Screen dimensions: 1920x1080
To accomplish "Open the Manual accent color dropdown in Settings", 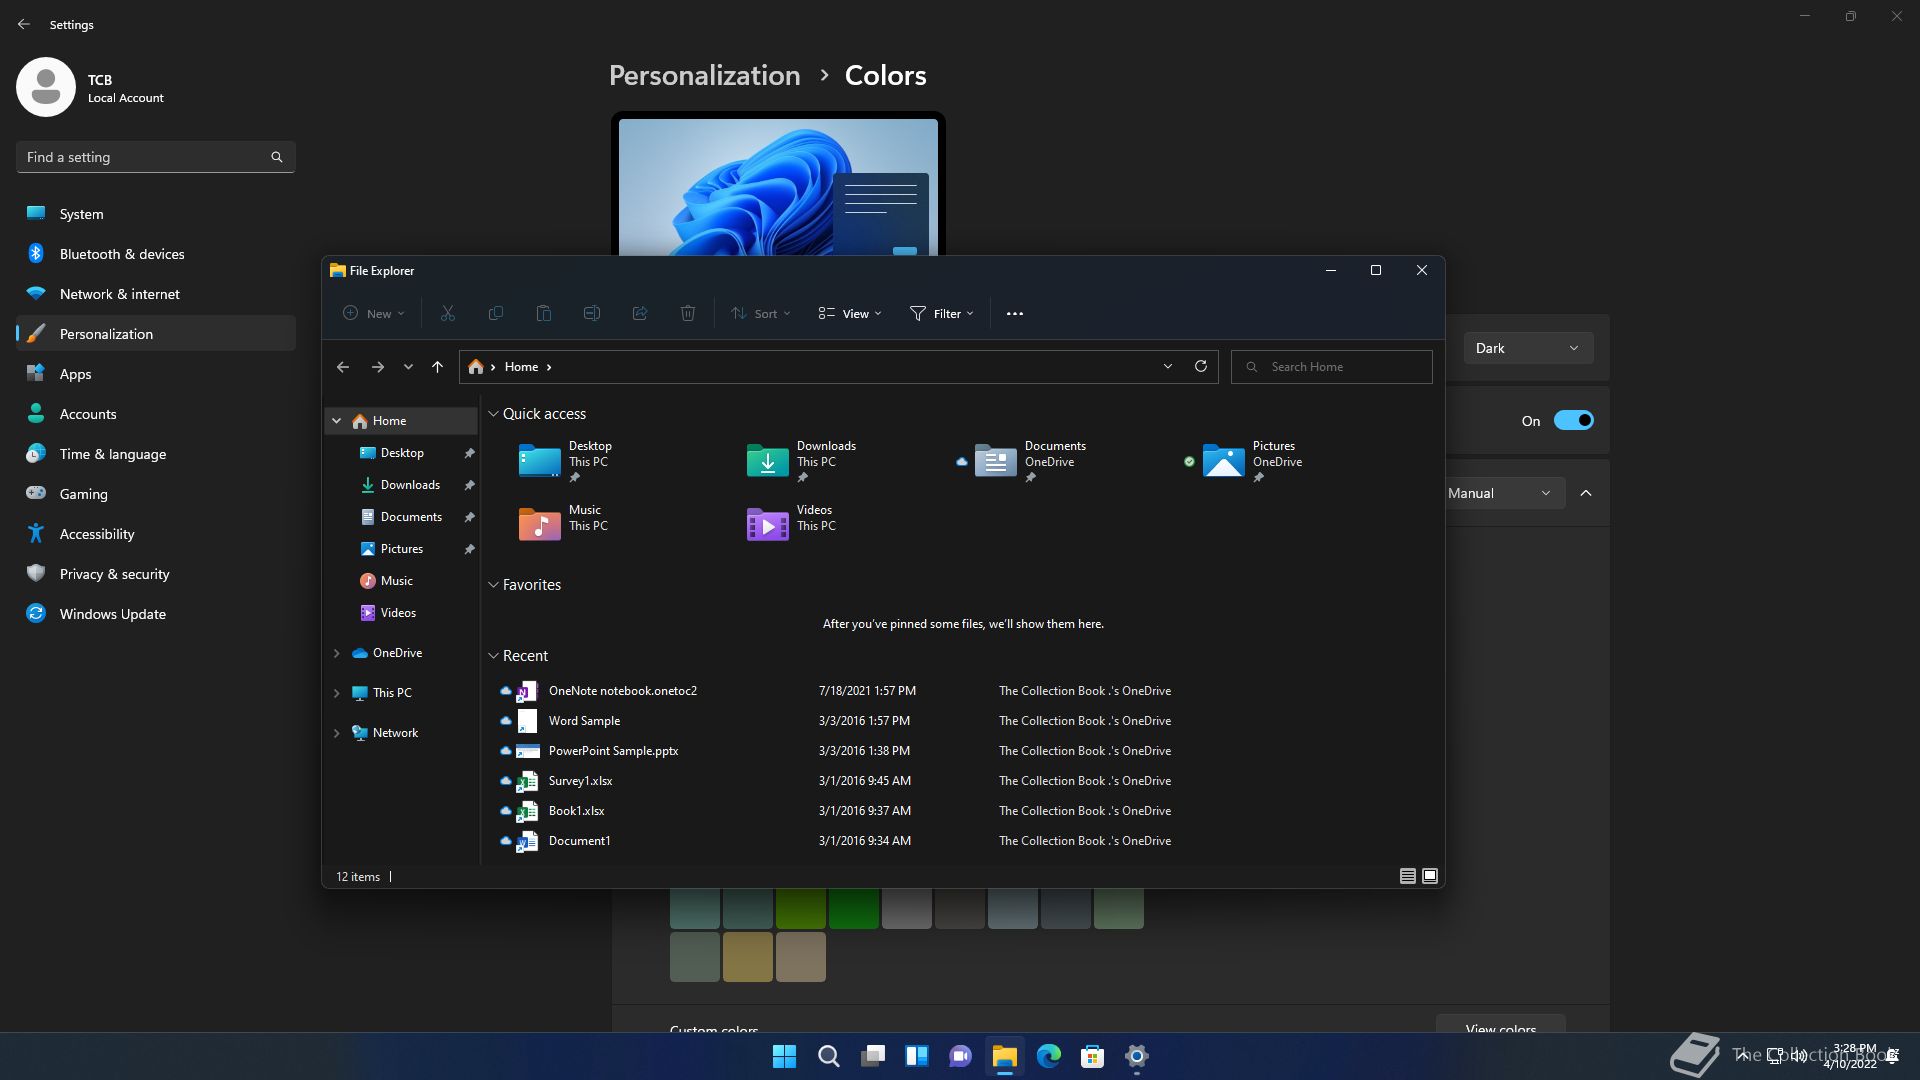I will pos(1505,493).
